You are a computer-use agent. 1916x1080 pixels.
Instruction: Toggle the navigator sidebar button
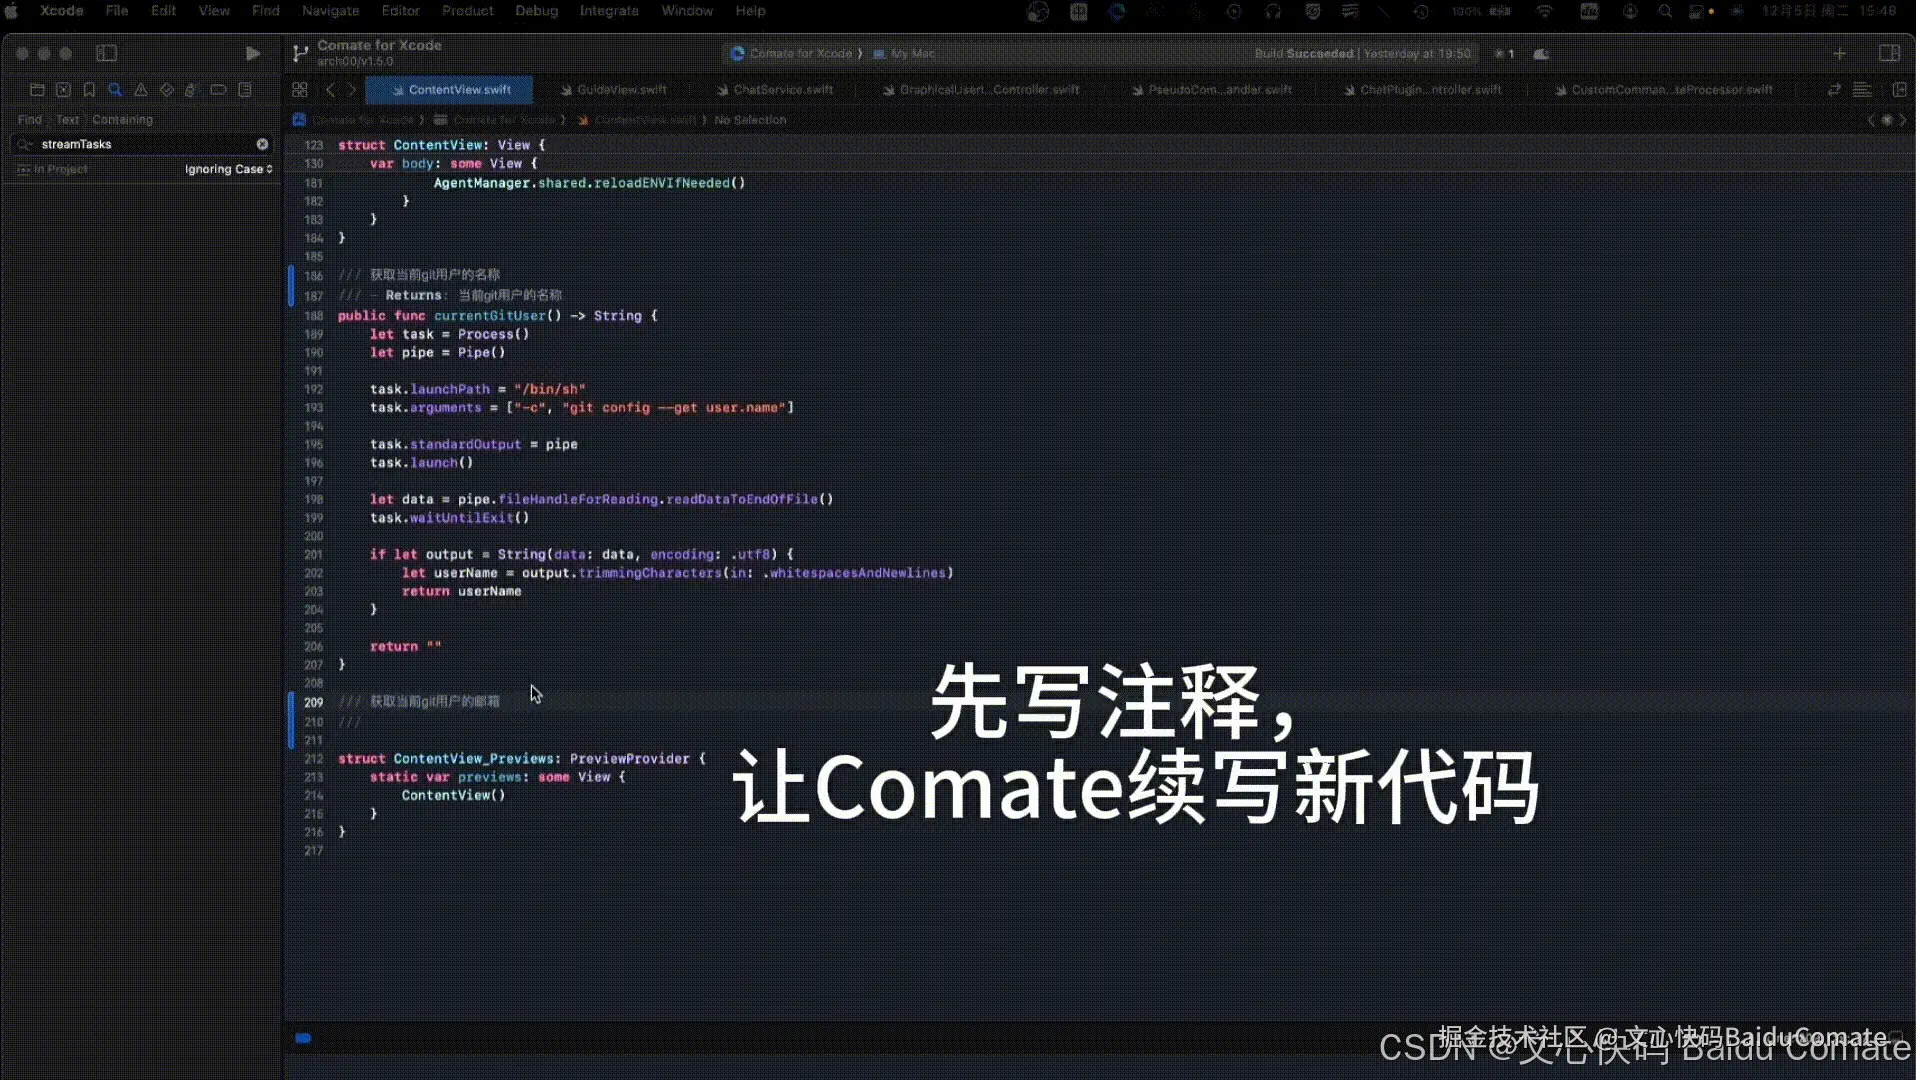106,53
